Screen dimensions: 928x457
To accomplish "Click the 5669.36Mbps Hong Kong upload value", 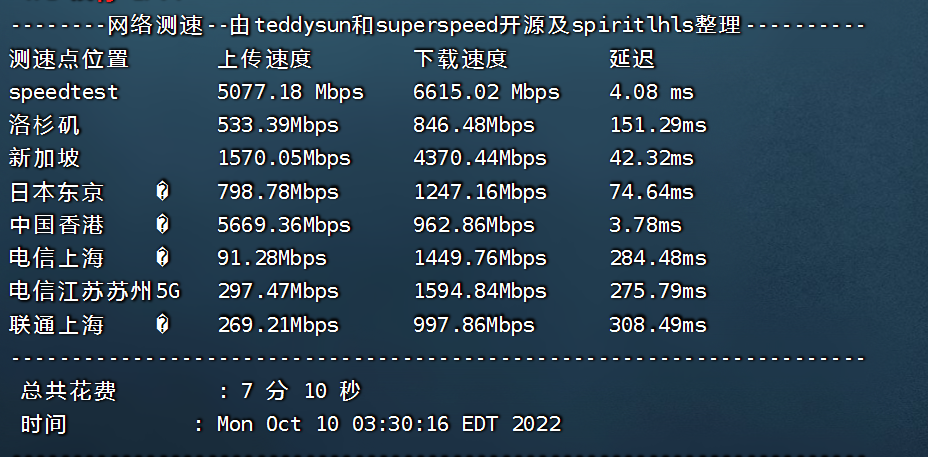I will click(284, 225).
